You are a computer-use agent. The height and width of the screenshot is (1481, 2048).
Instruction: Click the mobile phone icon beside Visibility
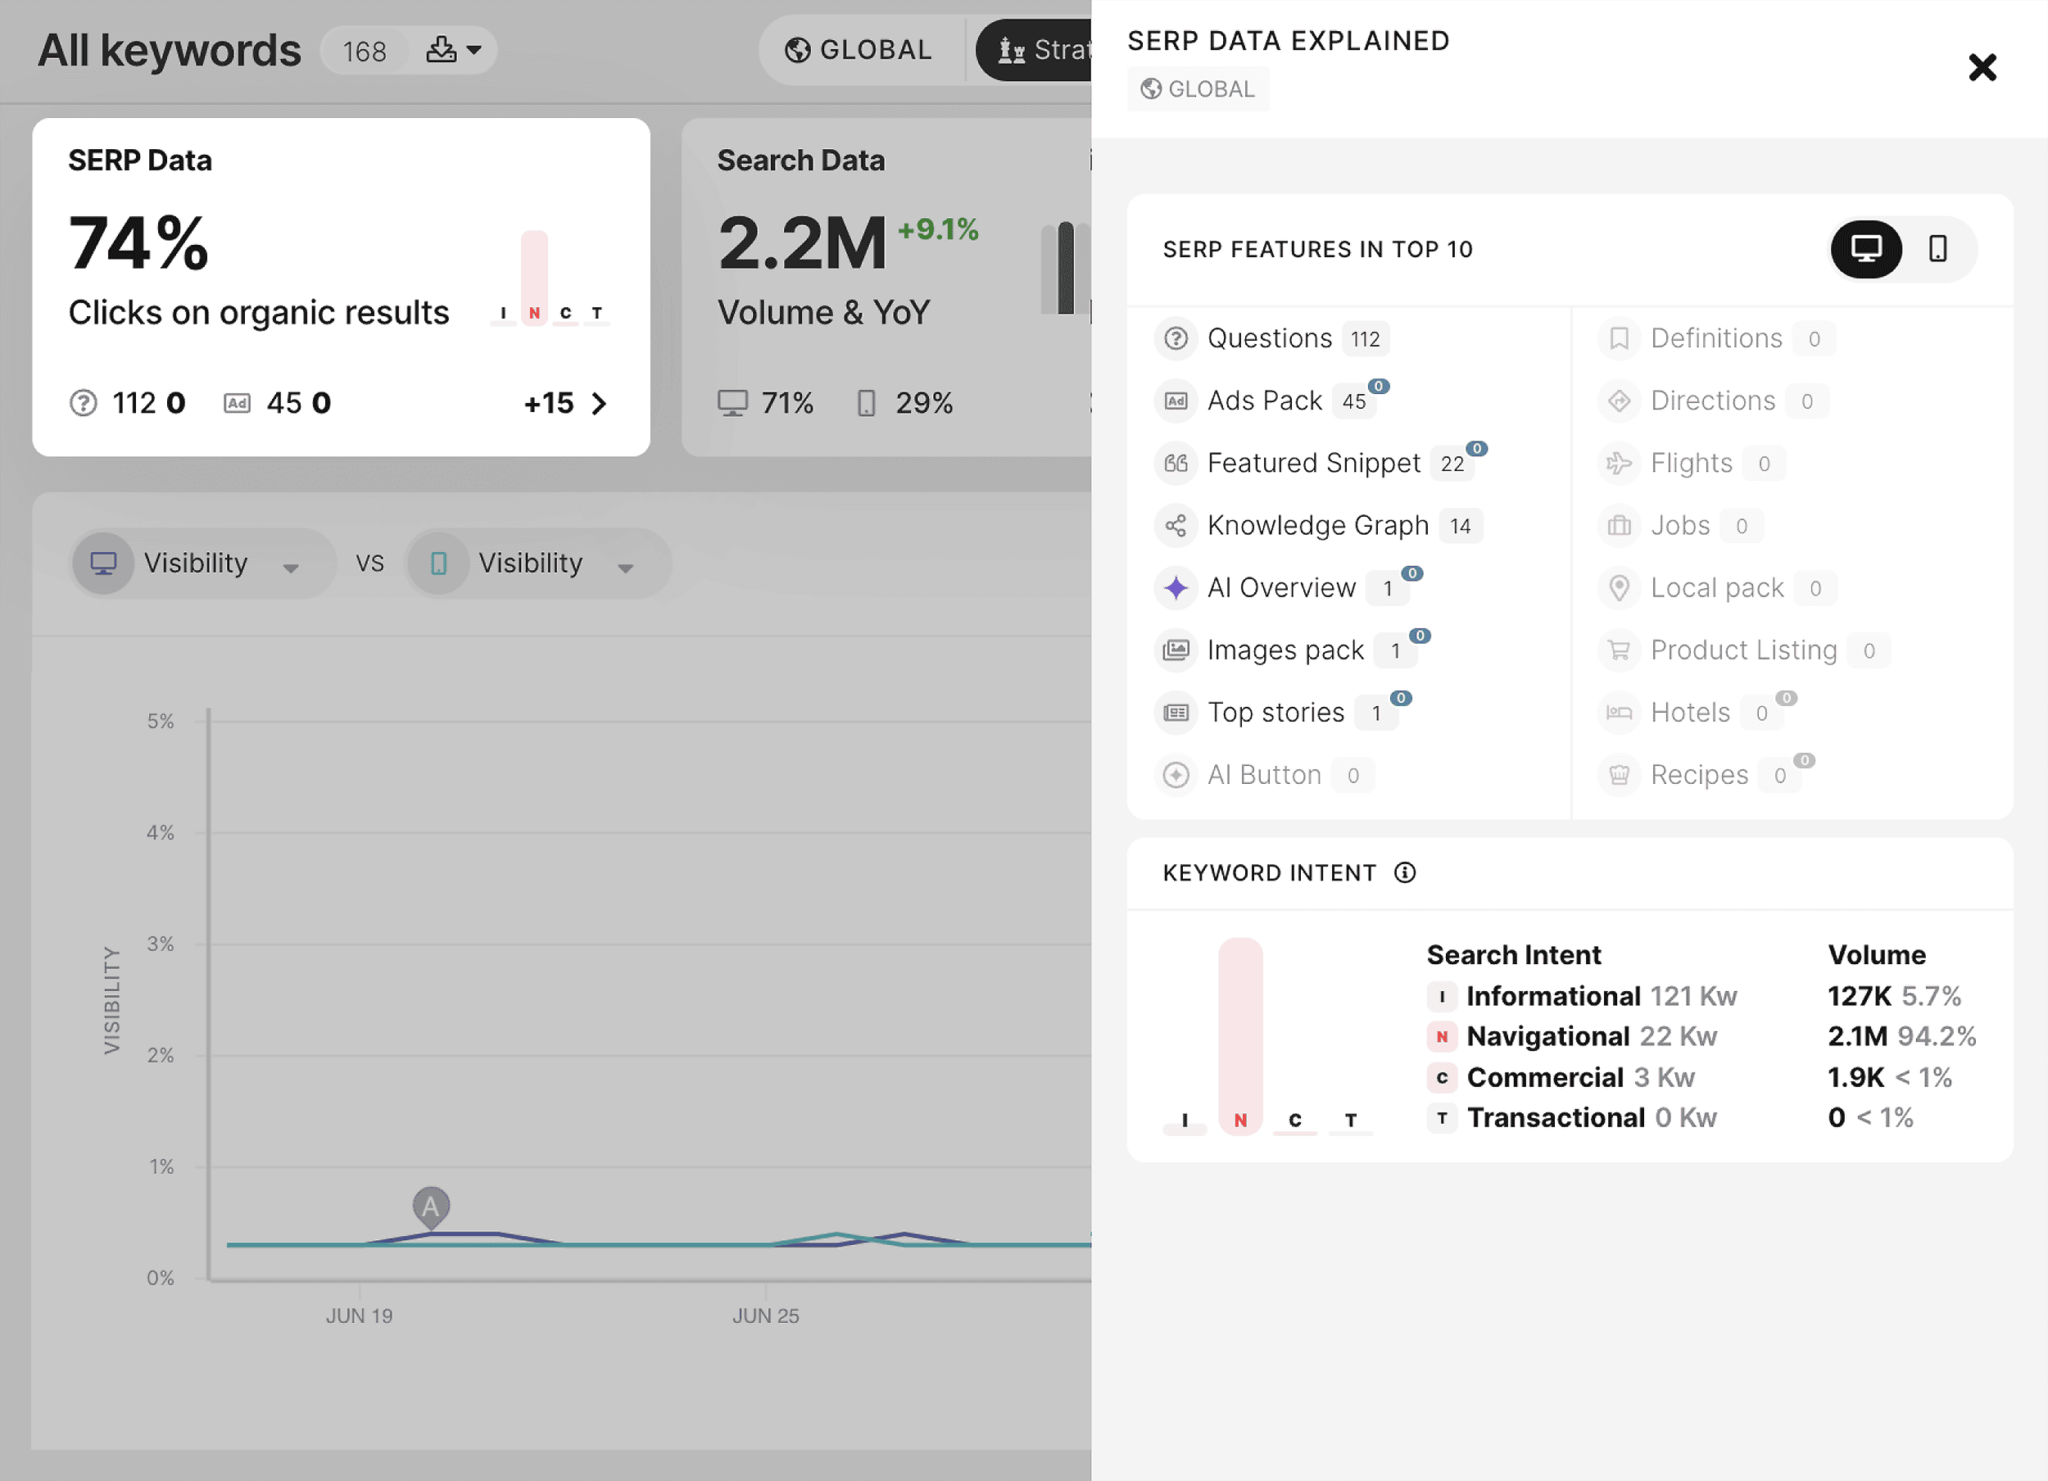[x=438, y=564]
